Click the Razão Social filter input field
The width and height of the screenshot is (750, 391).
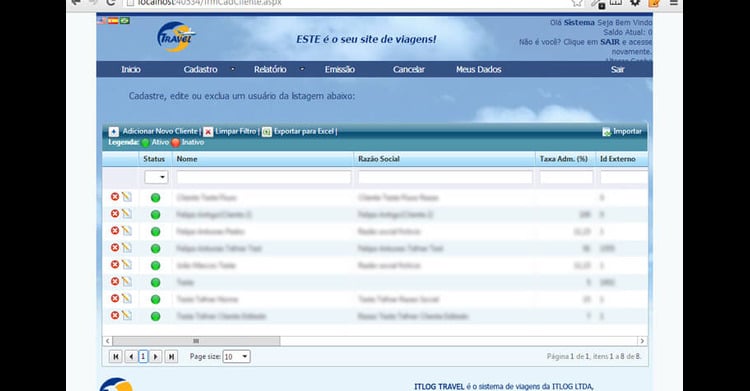445,178
